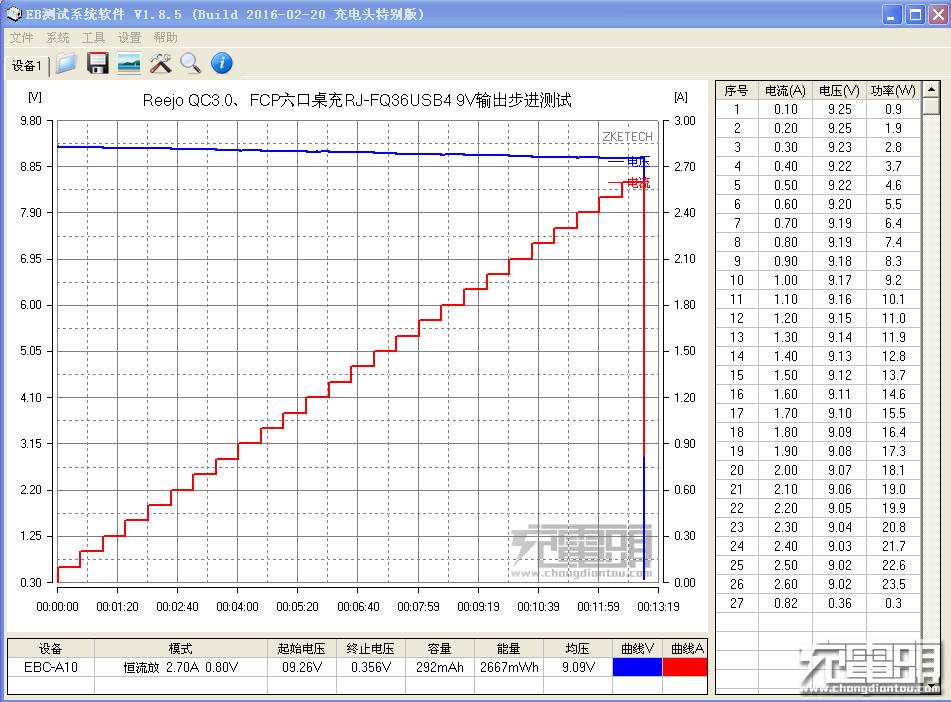Select row 1 with current 0.10

click(x=818, y=109)
